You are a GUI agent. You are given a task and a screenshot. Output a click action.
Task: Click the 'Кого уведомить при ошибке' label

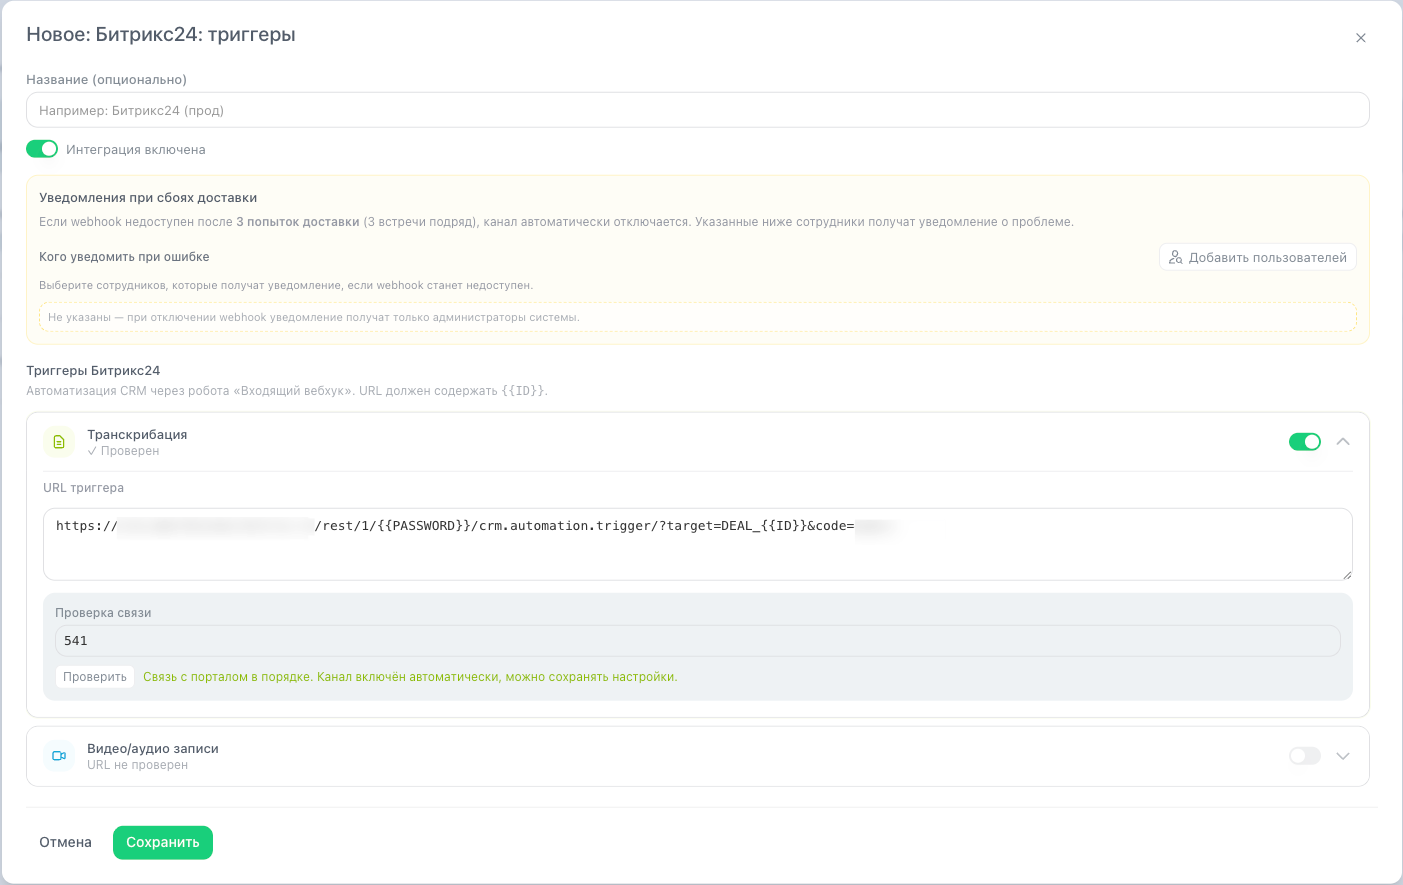[124, 257]
